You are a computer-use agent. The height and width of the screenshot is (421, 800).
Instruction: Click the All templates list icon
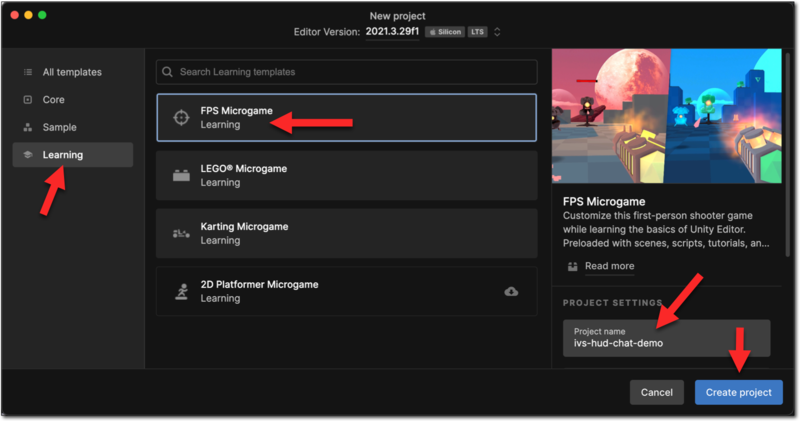point(28,72)
